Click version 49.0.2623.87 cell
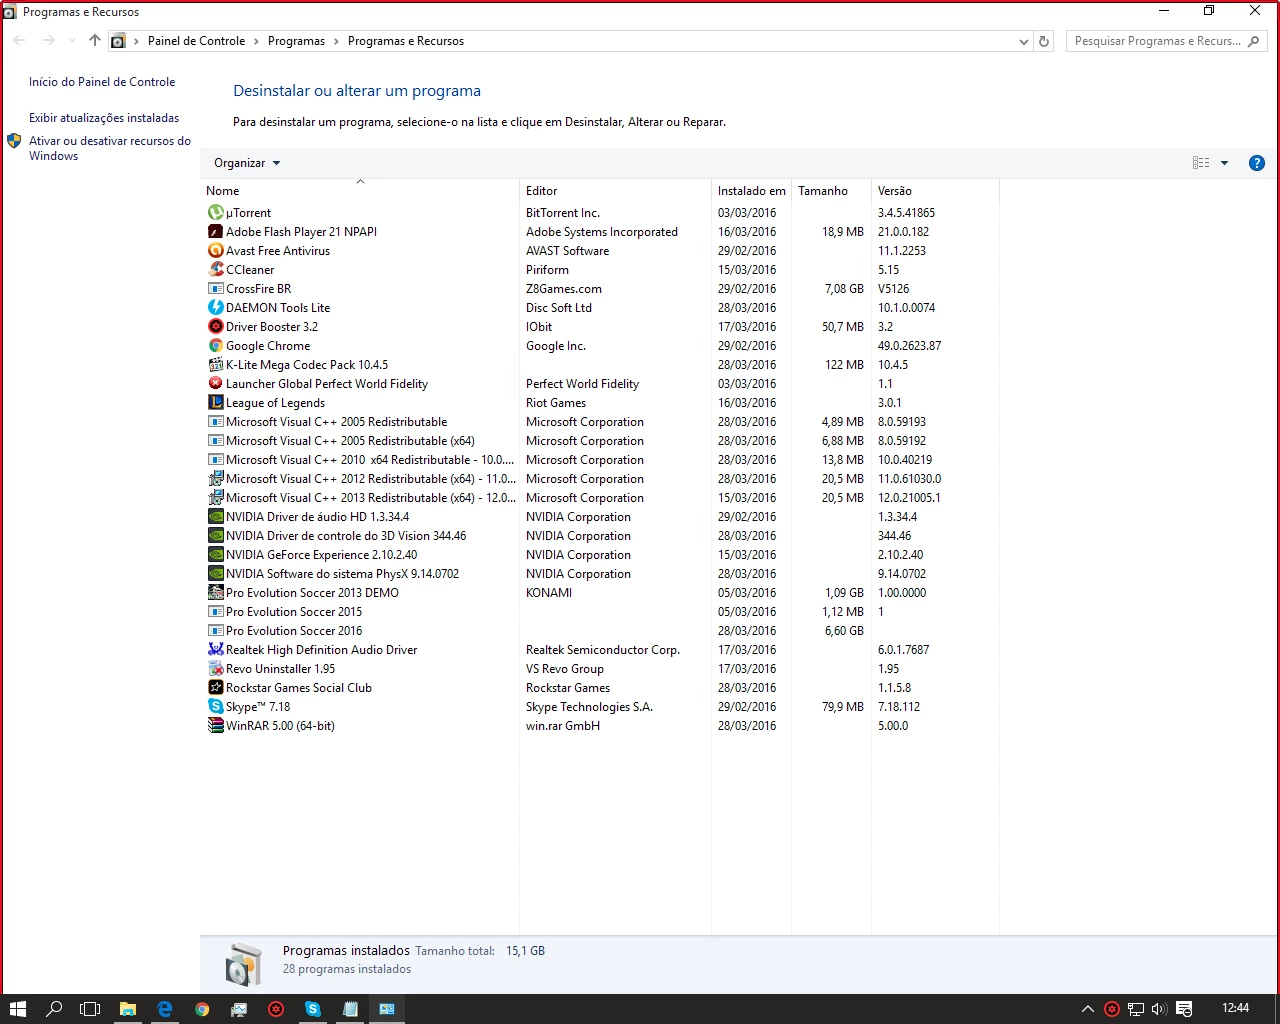Image resolution: width=1280 pixels, height=1024 pixels. point(909,346)
